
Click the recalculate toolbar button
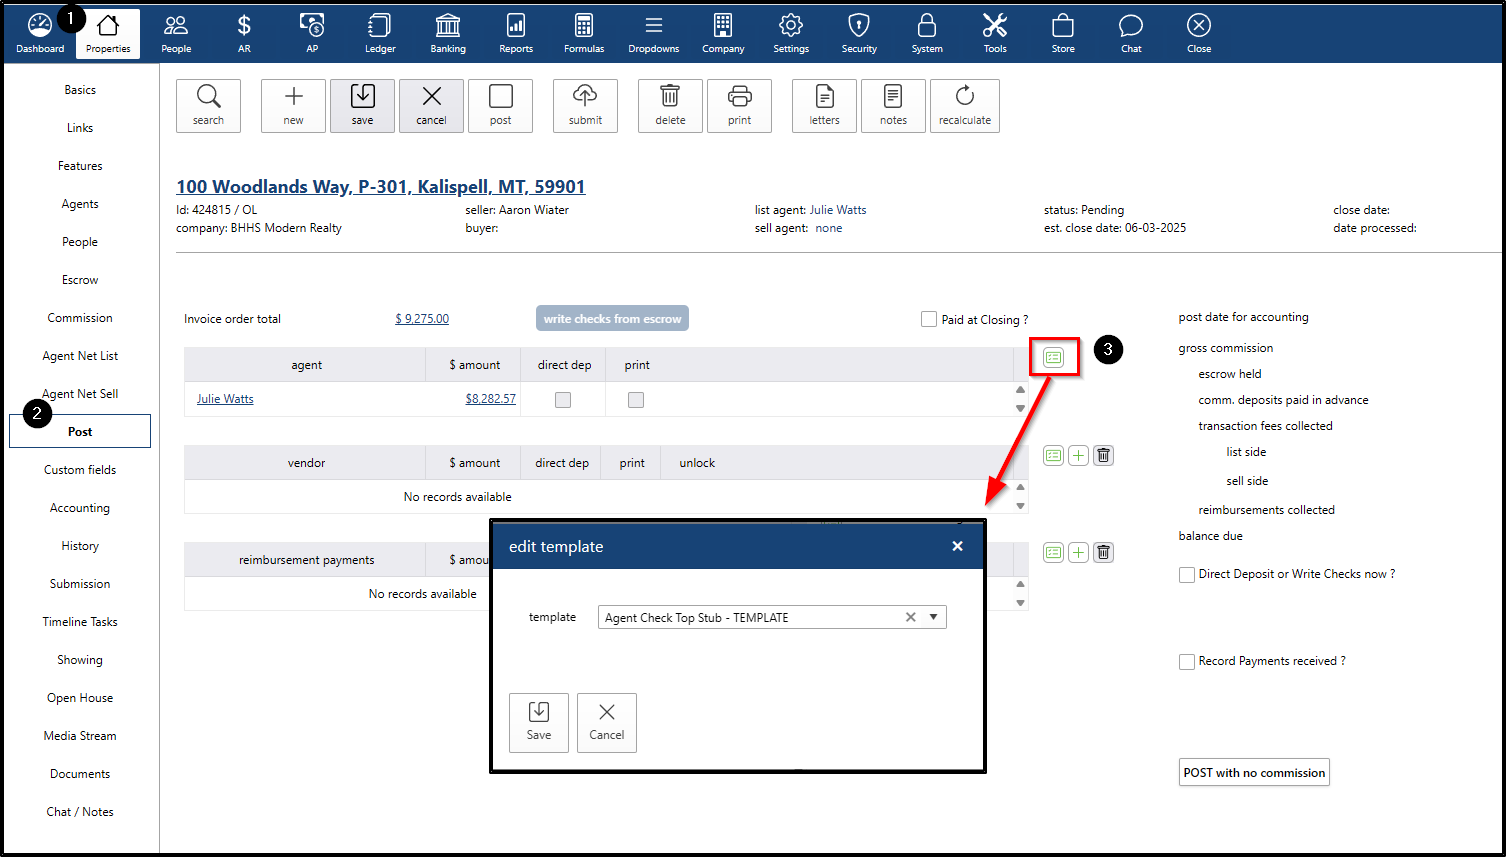(x=965, y=106)
